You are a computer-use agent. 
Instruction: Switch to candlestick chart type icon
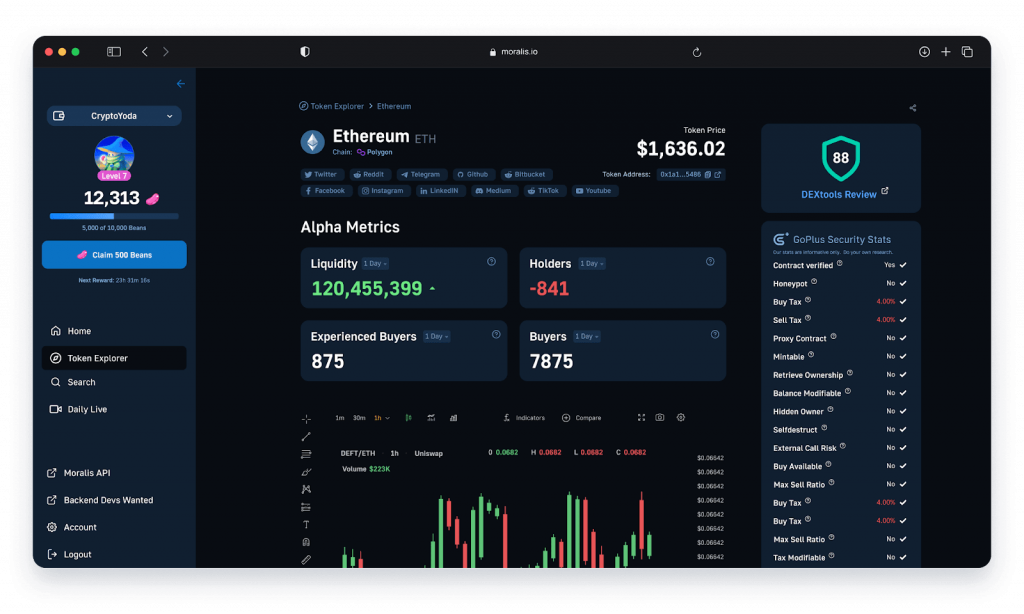pos(408,418)
